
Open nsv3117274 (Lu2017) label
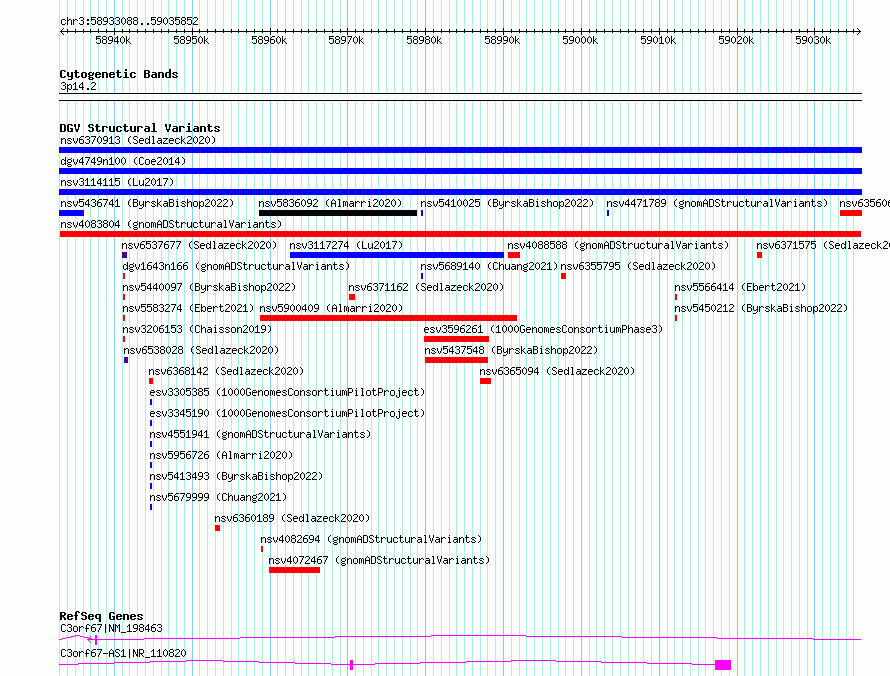(x=346, y=245)
